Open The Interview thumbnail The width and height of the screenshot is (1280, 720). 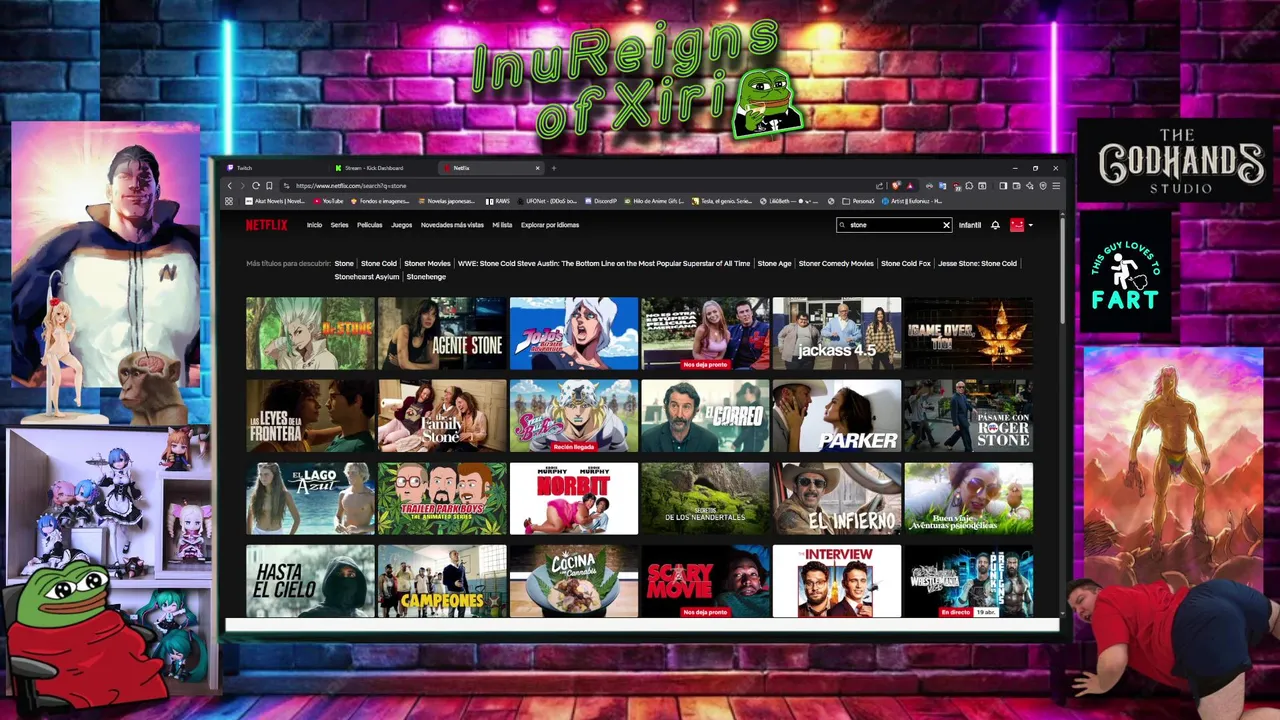[x=837, y=581]
